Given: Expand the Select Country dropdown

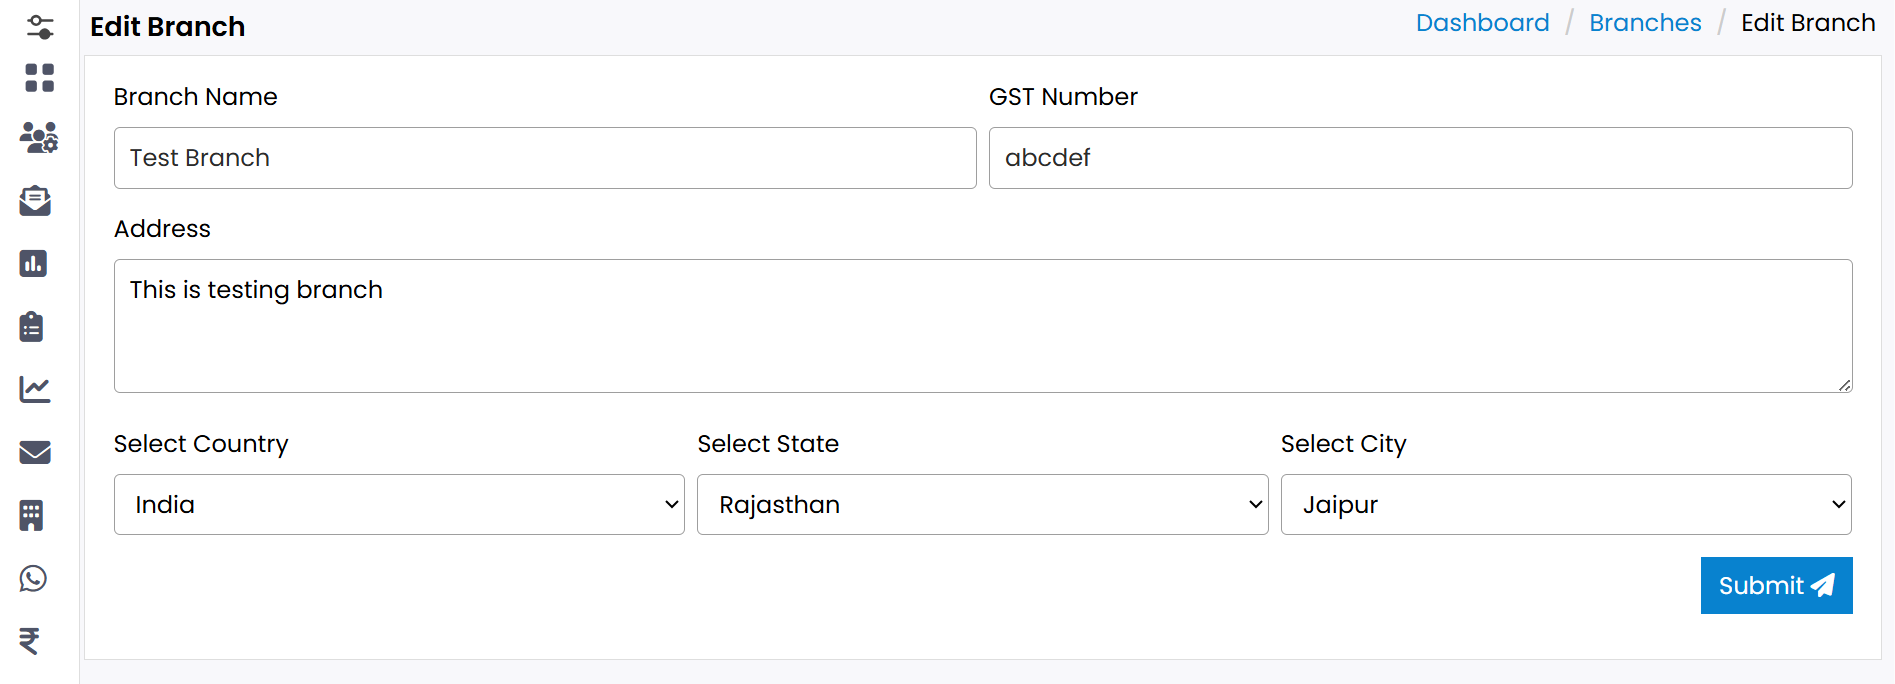Looking at the screenshot, I should 399,505.
